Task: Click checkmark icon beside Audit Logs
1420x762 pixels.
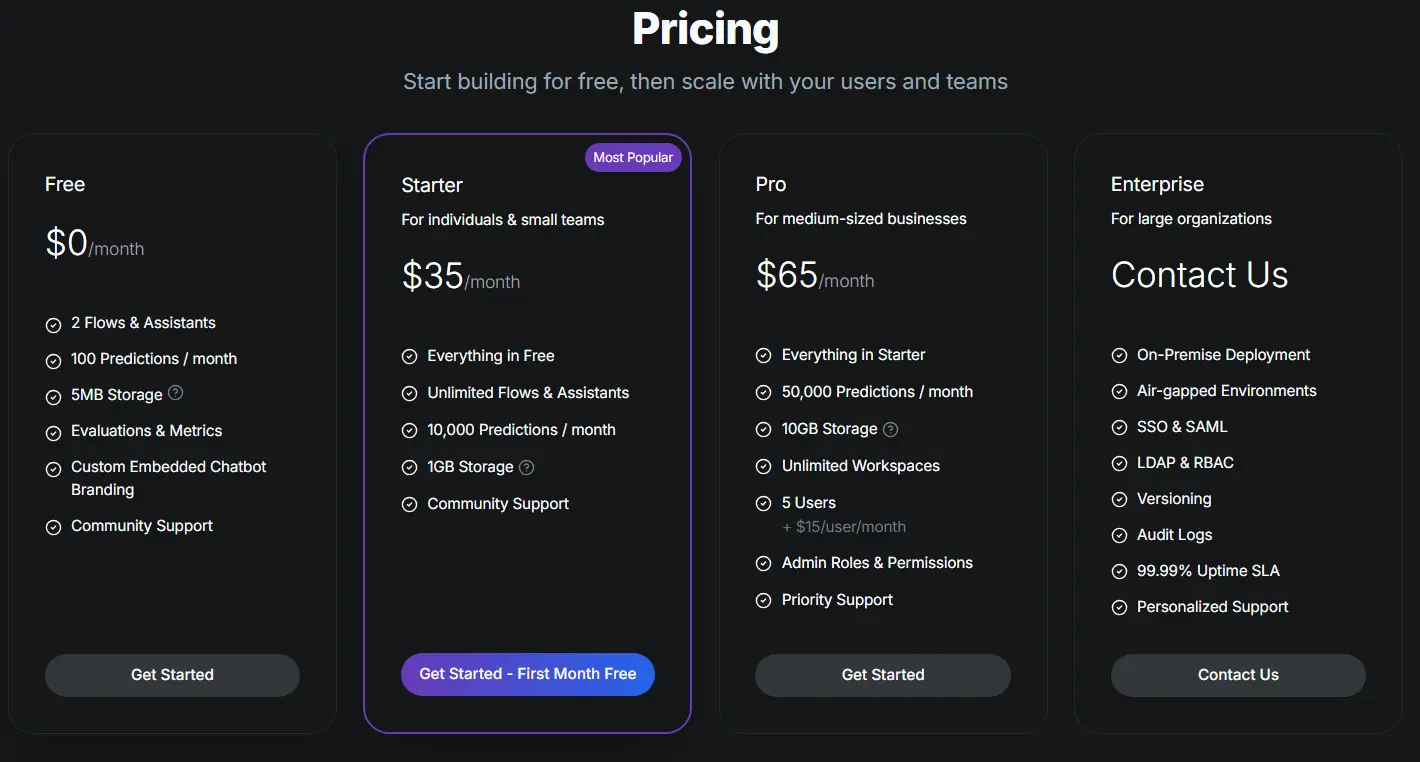Action: (x=1119, y=536)
